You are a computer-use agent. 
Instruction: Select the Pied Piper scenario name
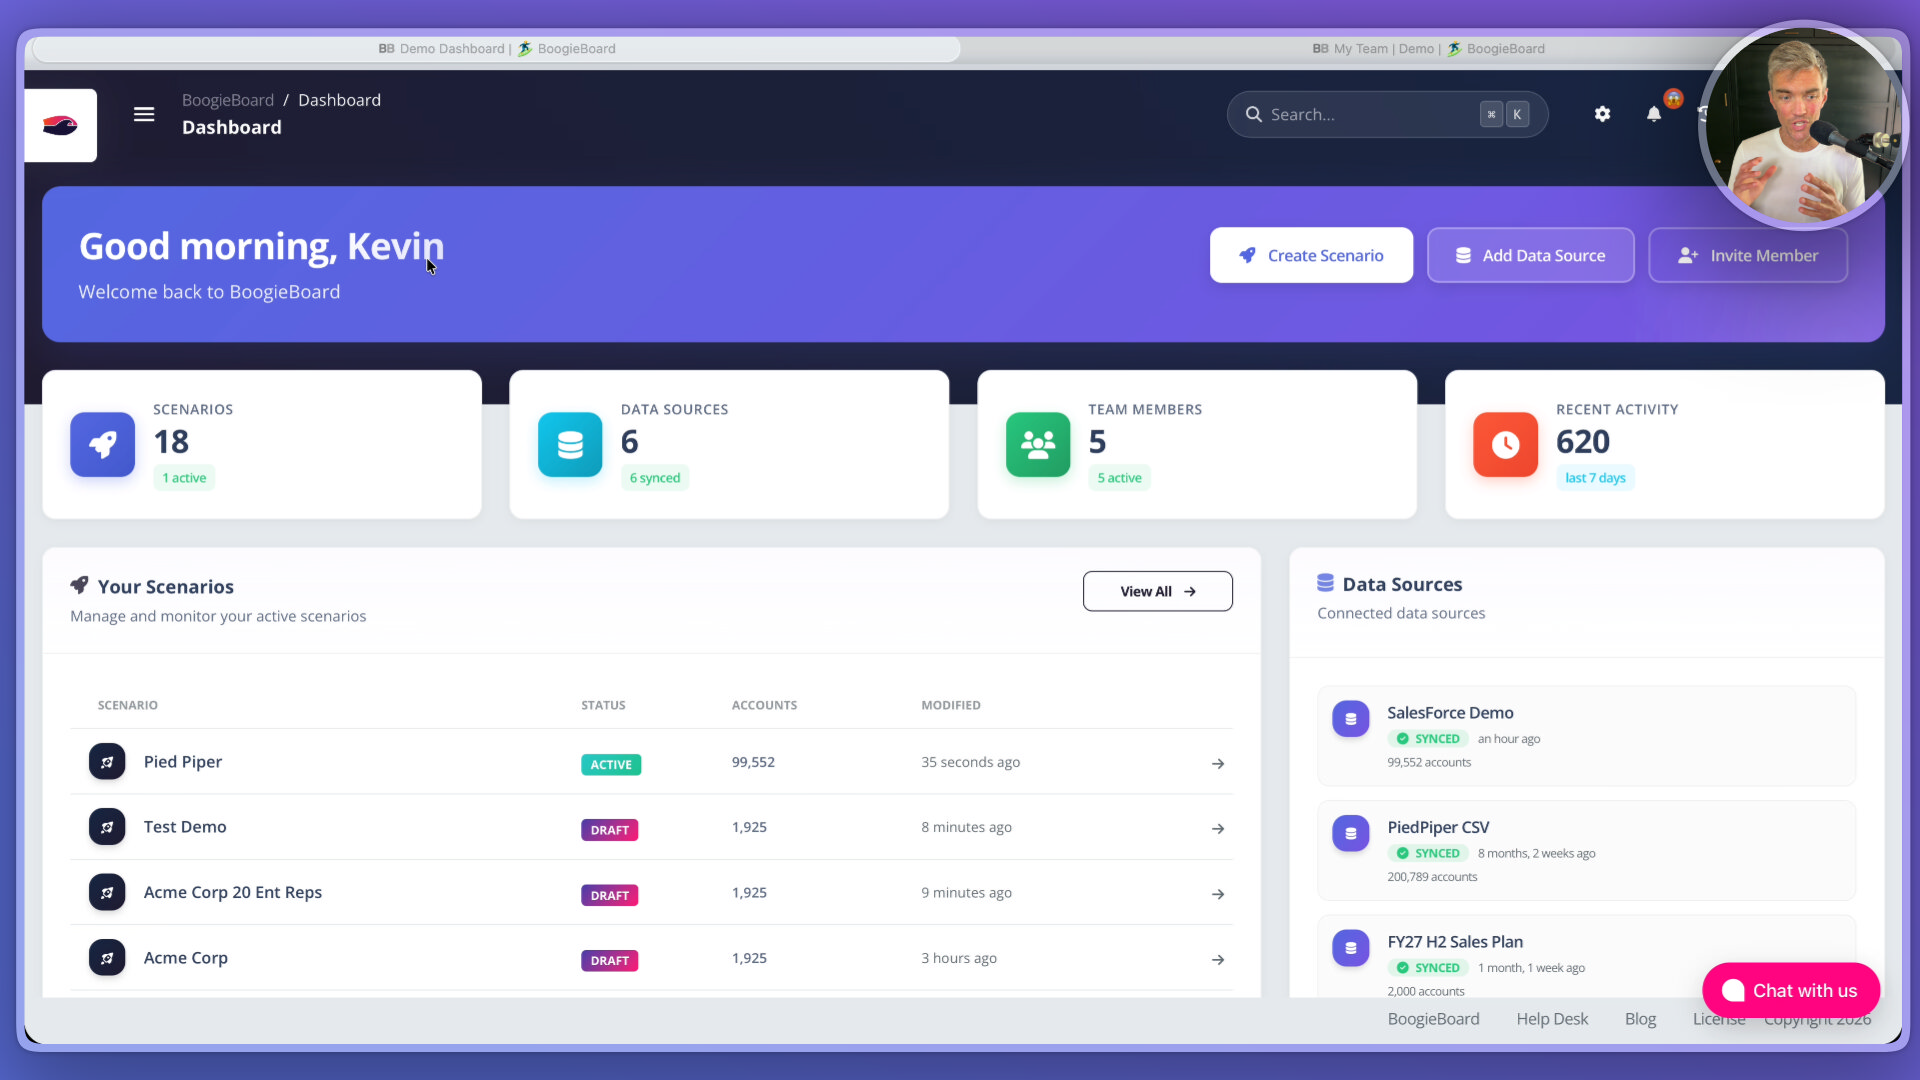[183, 762]
